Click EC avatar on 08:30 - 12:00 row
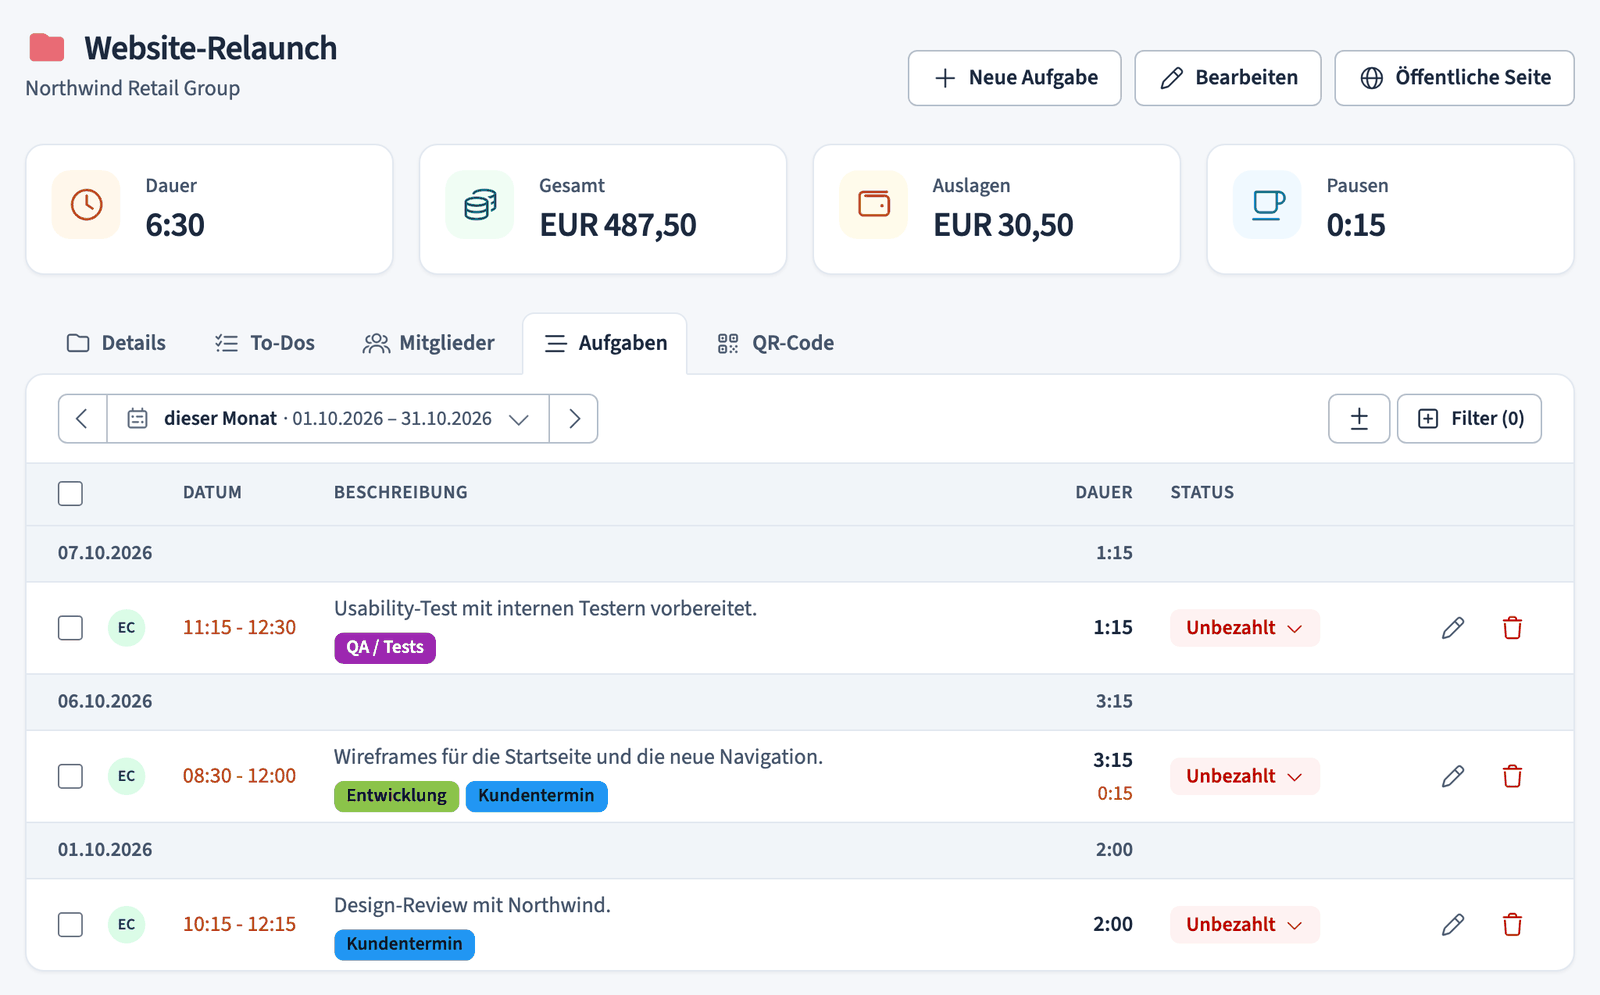 pos(126,776)
